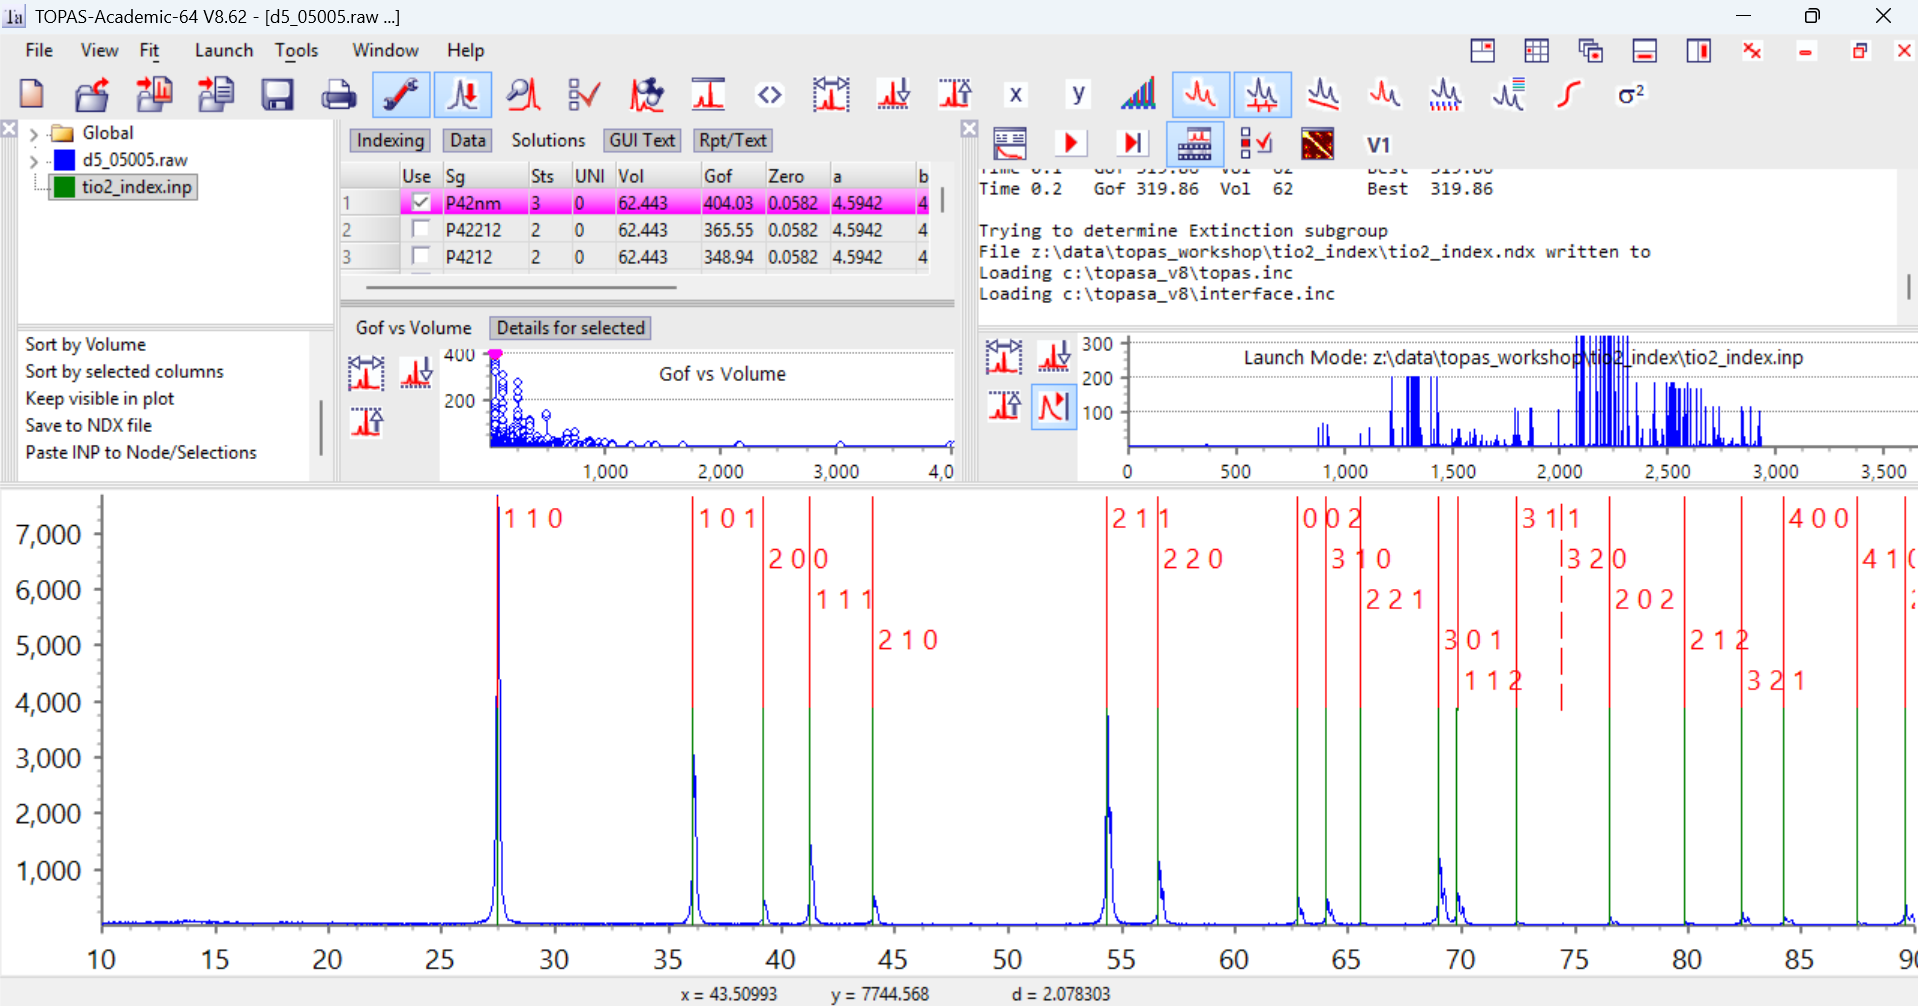The image size is (1918, 1006).
Task: Click the red wrench options icon
Action: pyautogui.click(x=401, y=95)
